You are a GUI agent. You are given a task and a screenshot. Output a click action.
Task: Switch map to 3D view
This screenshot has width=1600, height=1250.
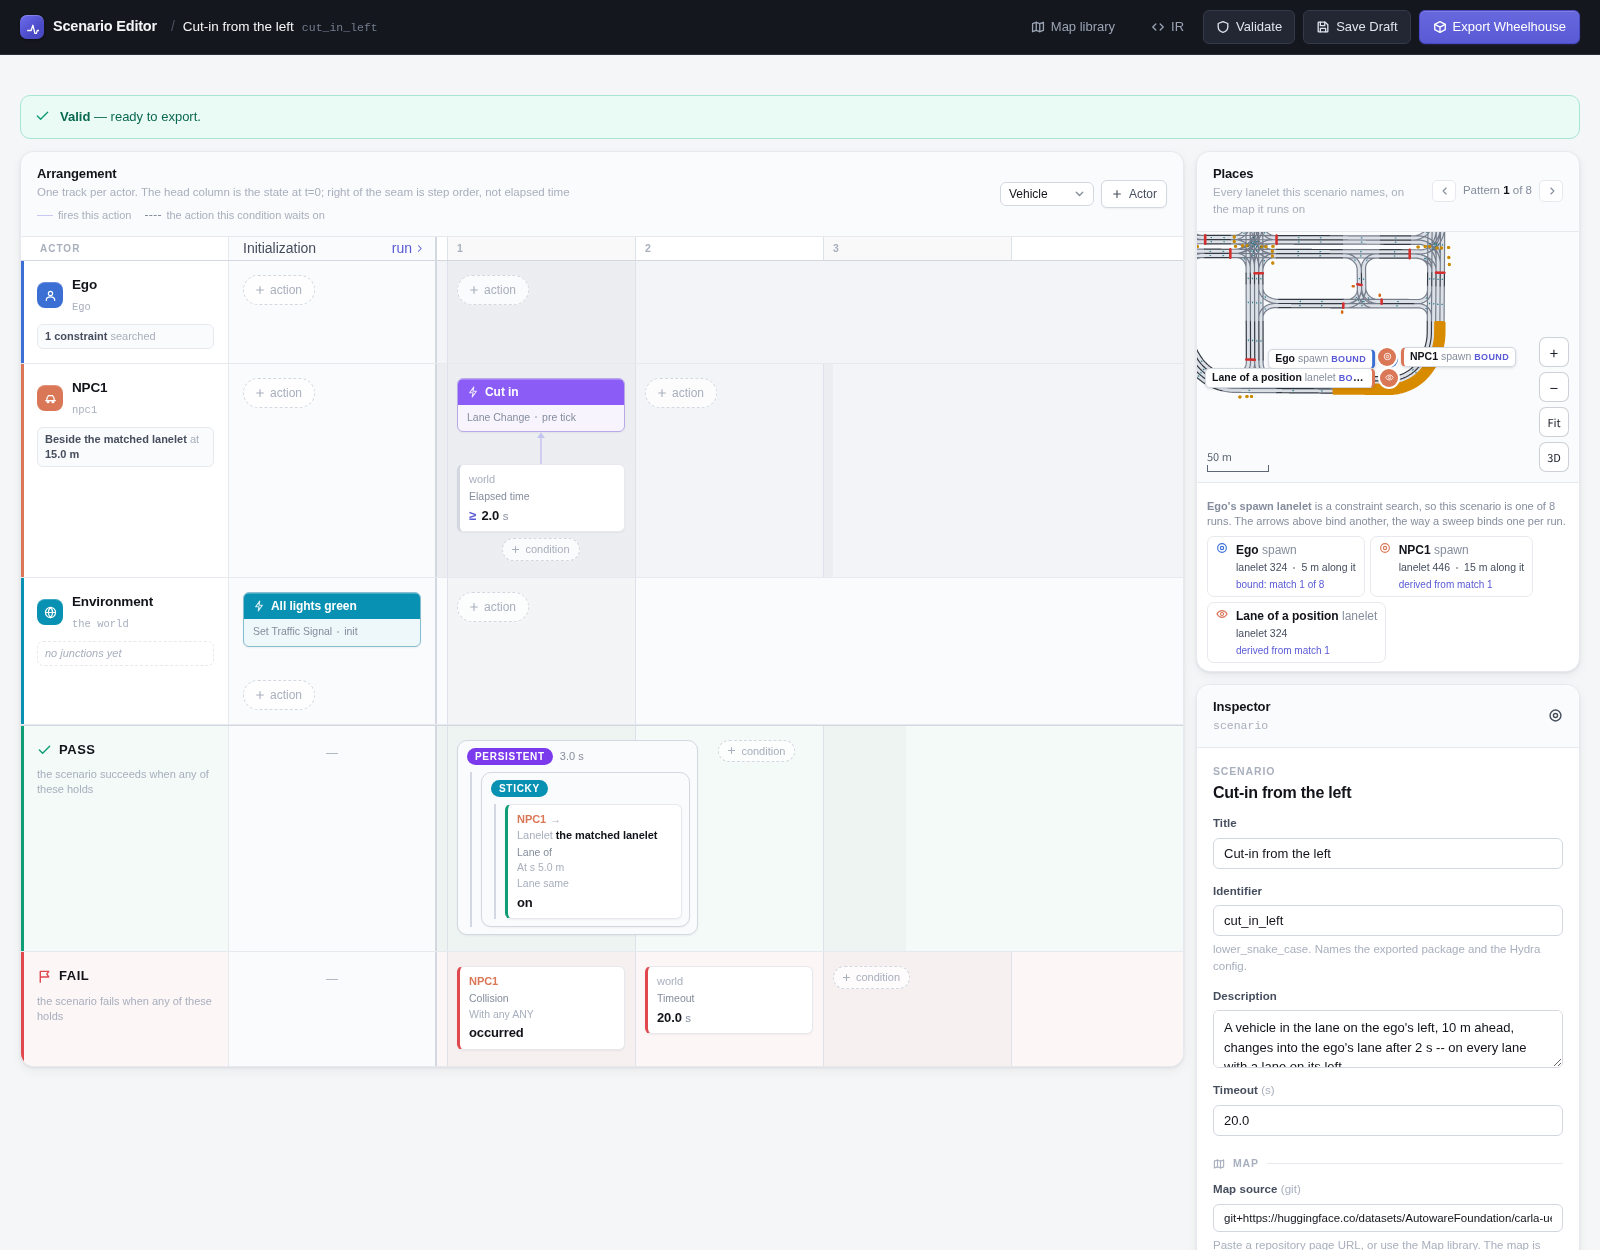pyautogui.click(x=1554, y=458)
